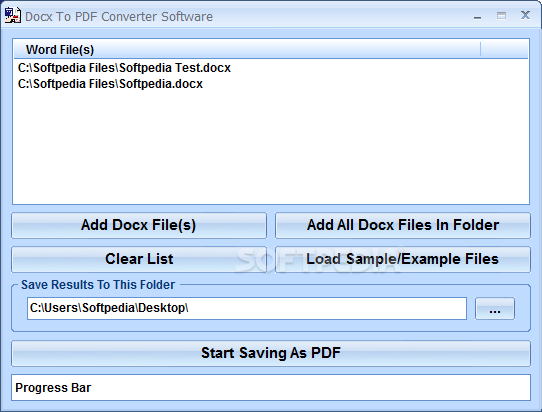Close the Docx To PDF Converter window

pyautogui.click(x=525, y=15)
